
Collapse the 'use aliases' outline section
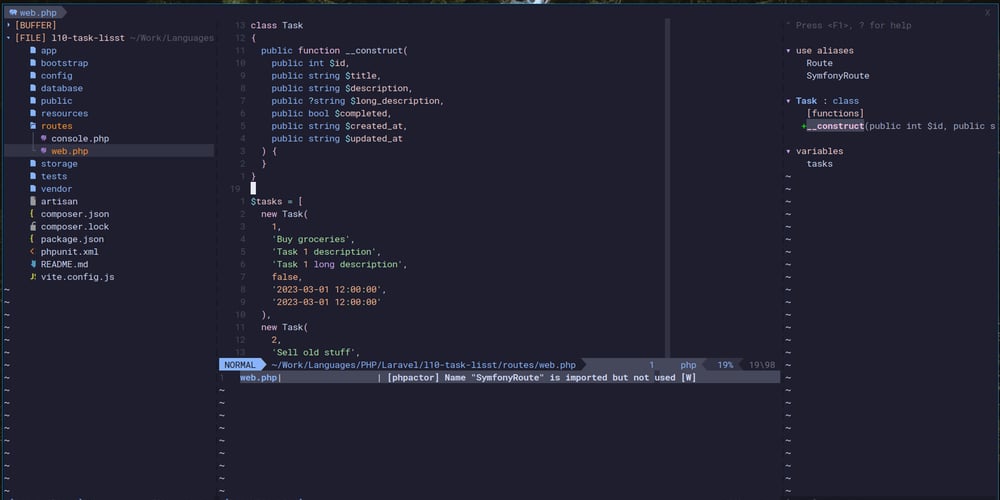tap(788, 50)
